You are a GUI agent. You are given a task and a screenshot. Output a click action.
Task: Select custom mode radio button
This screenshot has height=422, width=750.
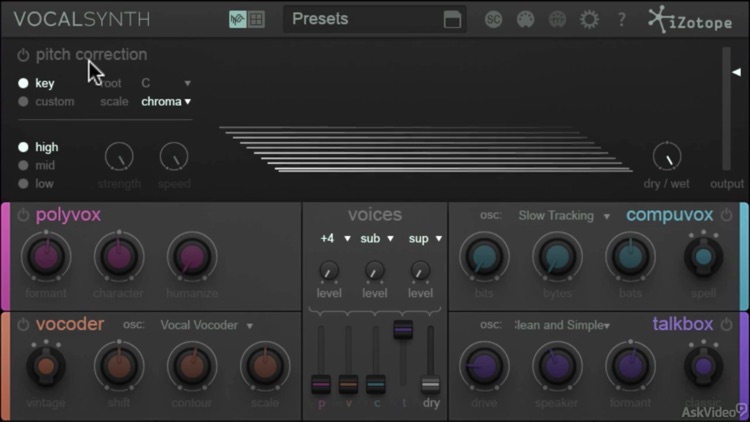23,101
